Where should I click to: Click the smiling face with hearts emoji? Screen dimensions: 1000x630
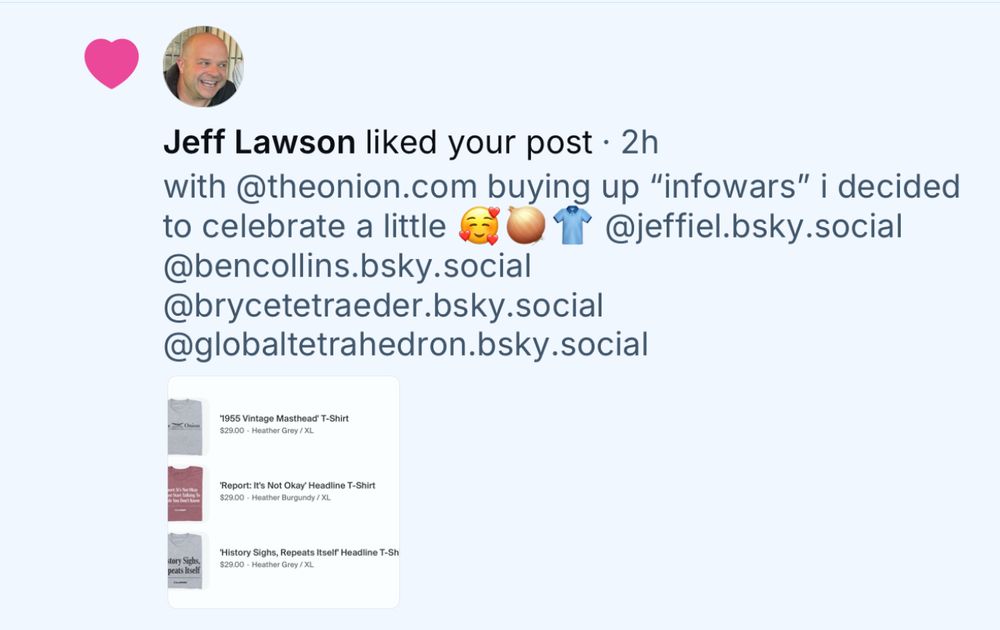[479, 226]
